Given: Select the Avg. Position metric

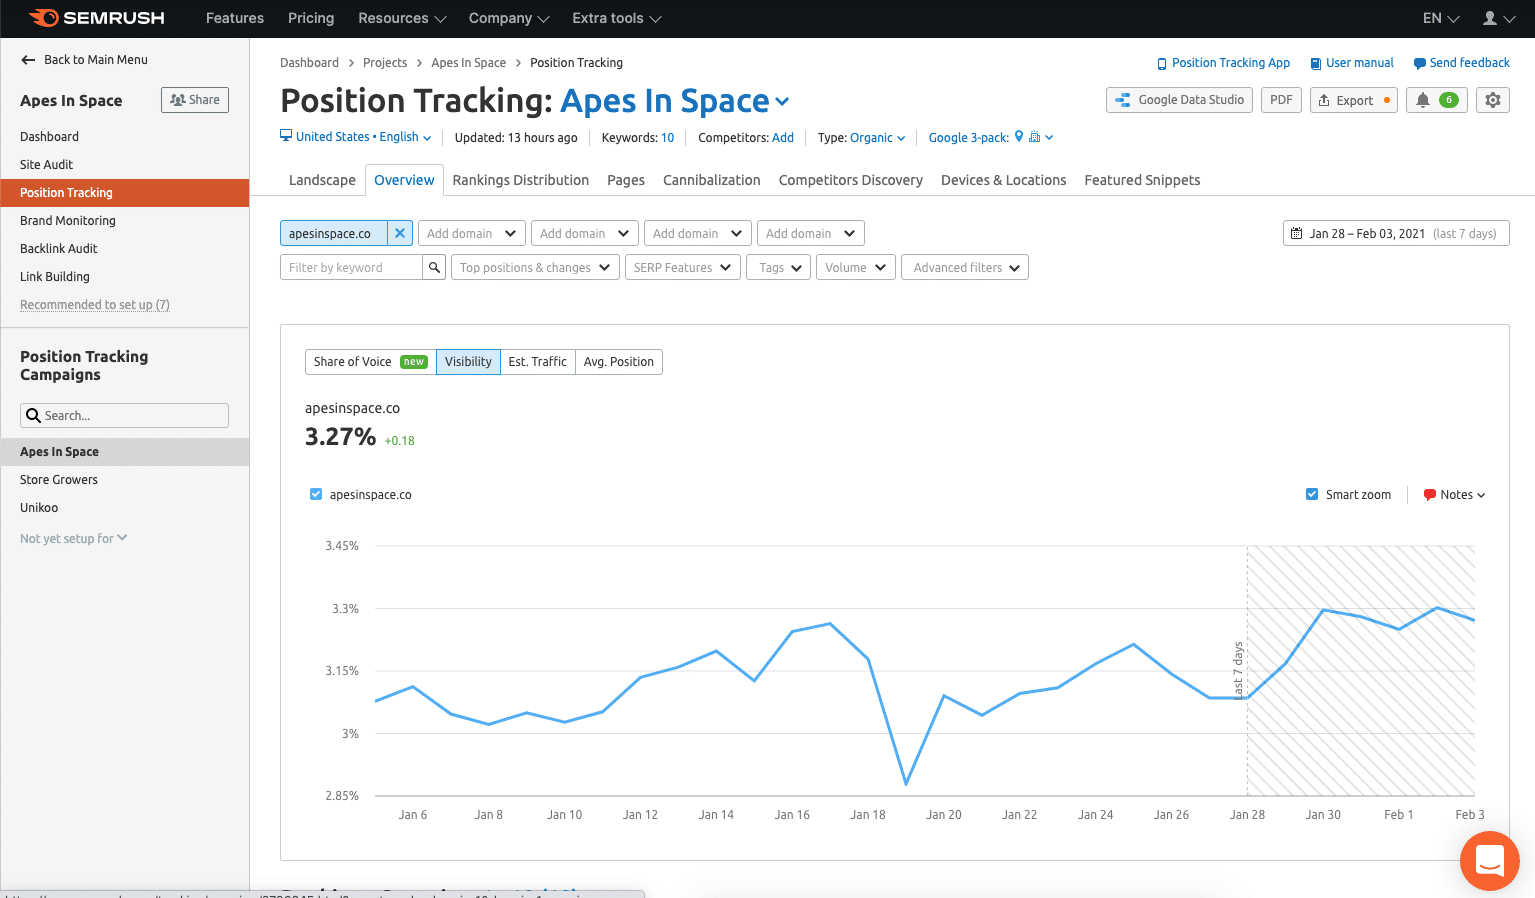Looking at the screenshot, I should pos(618,362).
